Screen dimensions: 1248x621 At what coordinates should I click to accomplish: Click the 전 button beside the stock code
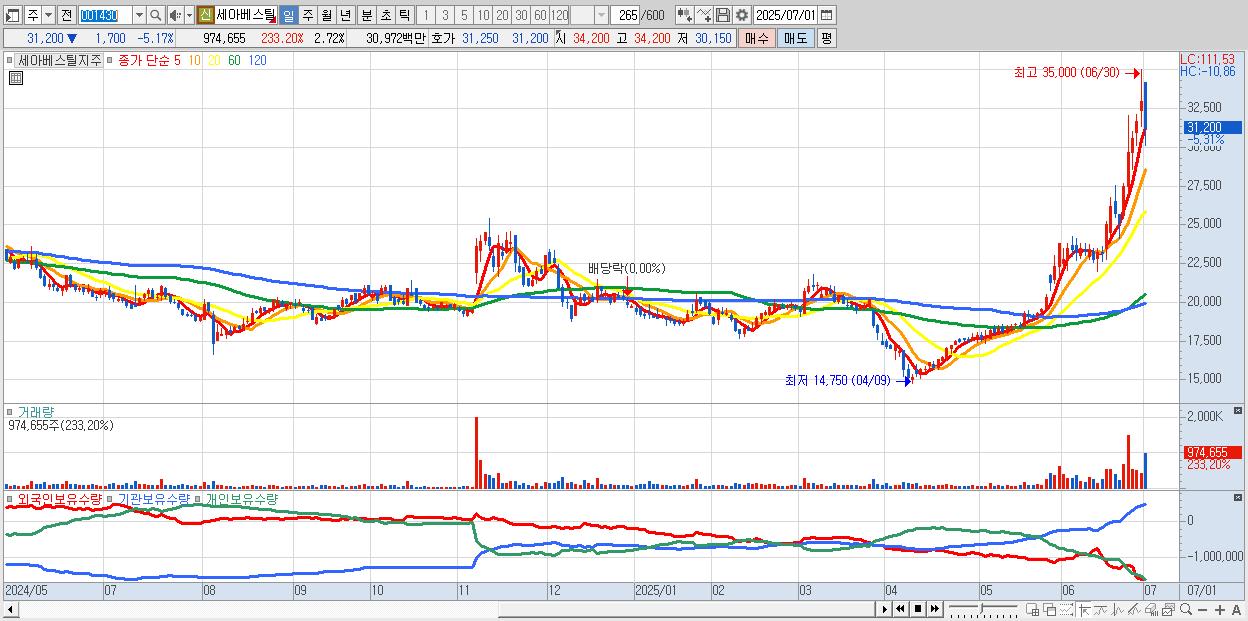click(x=66, y=16)
